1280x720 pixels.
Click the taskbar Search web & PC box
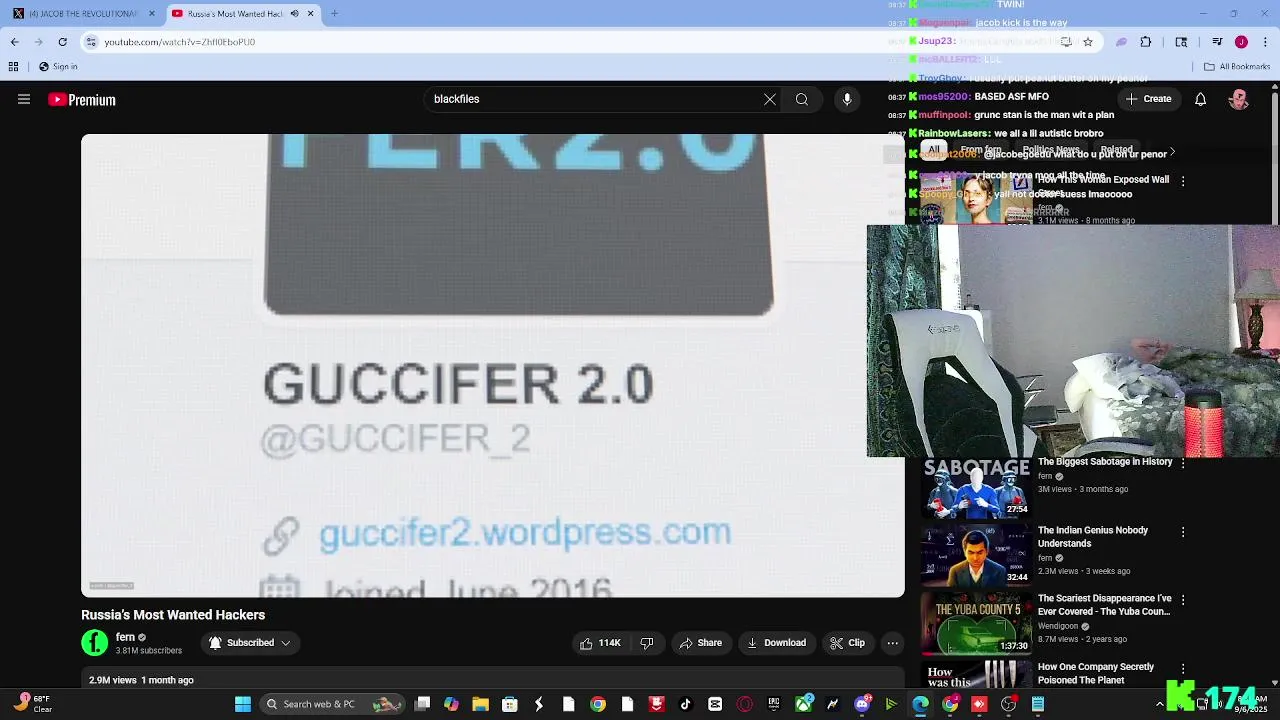click(330, 704)
